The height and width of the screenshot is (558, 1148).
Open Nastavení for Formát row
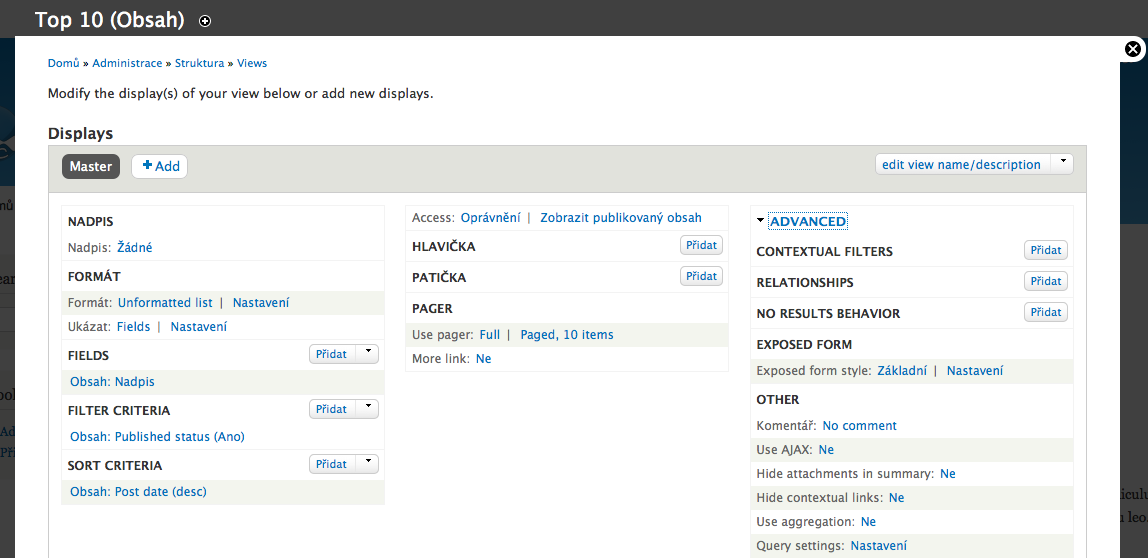pos(261,302)
